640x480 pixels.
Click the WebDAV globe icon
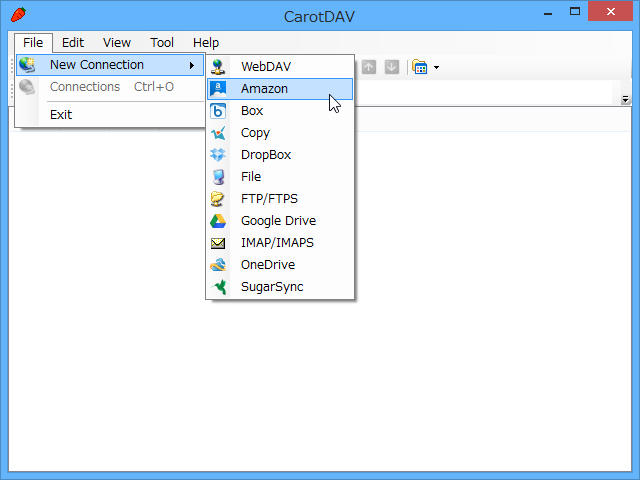click(x=218, y=67)
